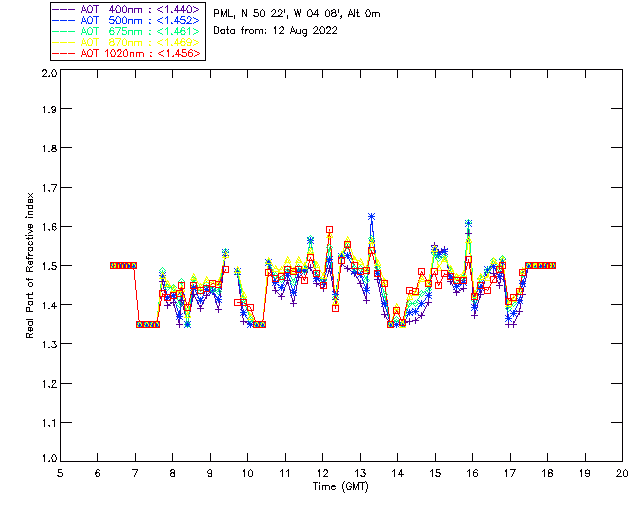Image resolution: width=640 pixels, height=512 pixels.
Task: Click the x-axis time label 10
Action: (x=248, y=473)
